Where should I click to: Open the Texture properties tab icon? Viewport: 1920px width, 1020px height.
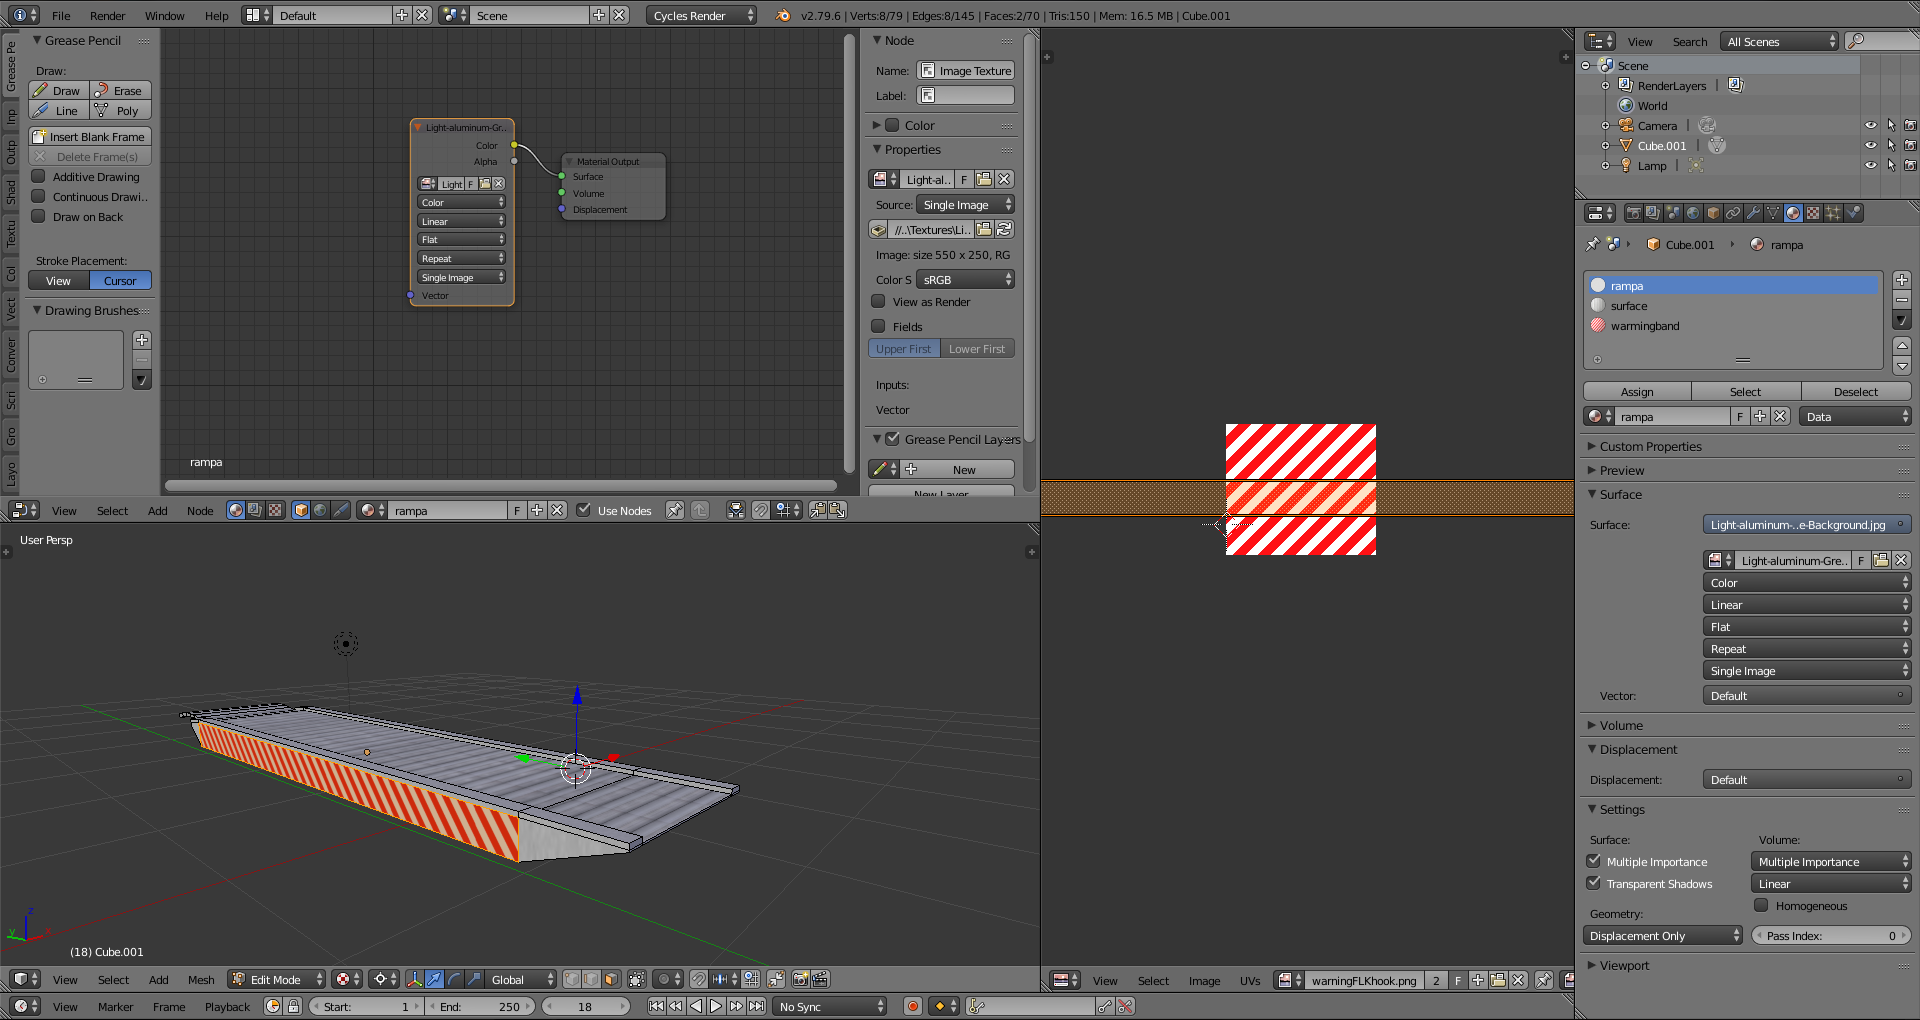pos(1813,213)
